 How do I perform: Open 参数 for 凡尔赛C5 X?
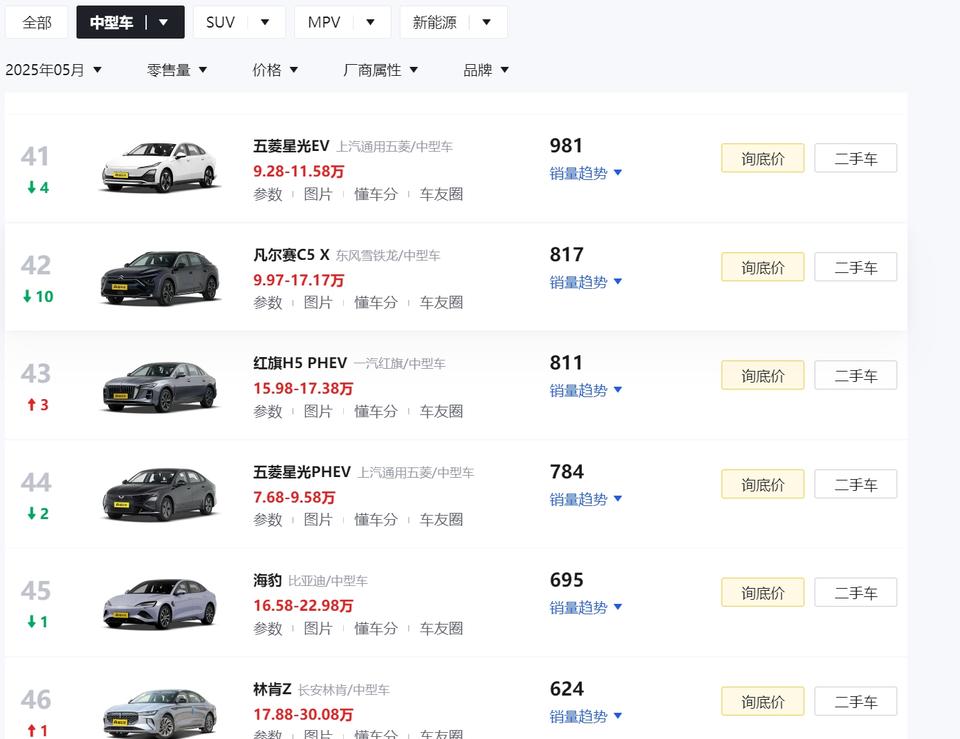[x=268, y=302]
